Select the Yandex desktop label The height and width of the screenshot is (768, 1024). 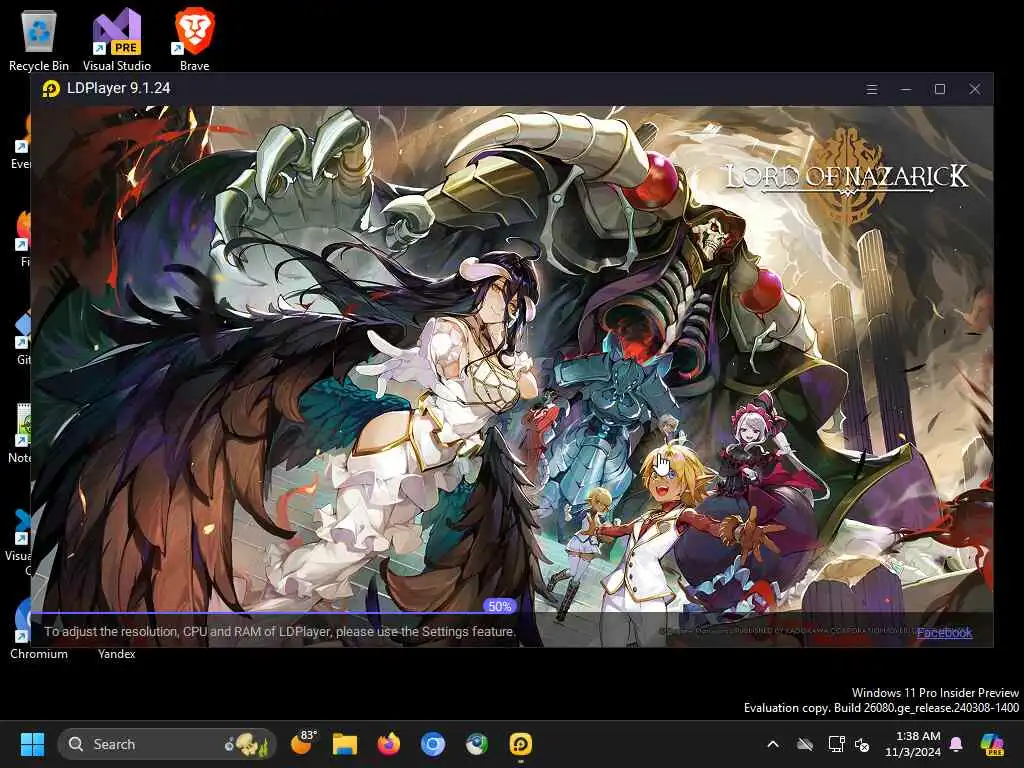click(x=117, y=654)
